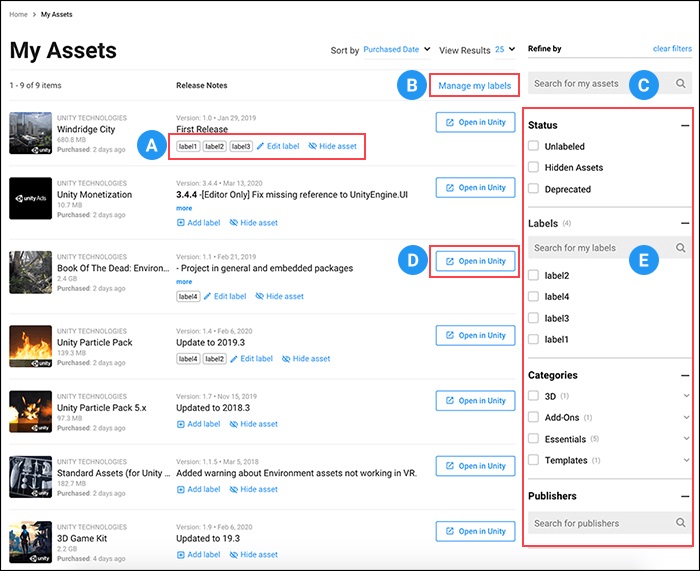Check the Unlabeled status filter
The image size is (700, 571).
pyautogui.click(x=533, y=146)
